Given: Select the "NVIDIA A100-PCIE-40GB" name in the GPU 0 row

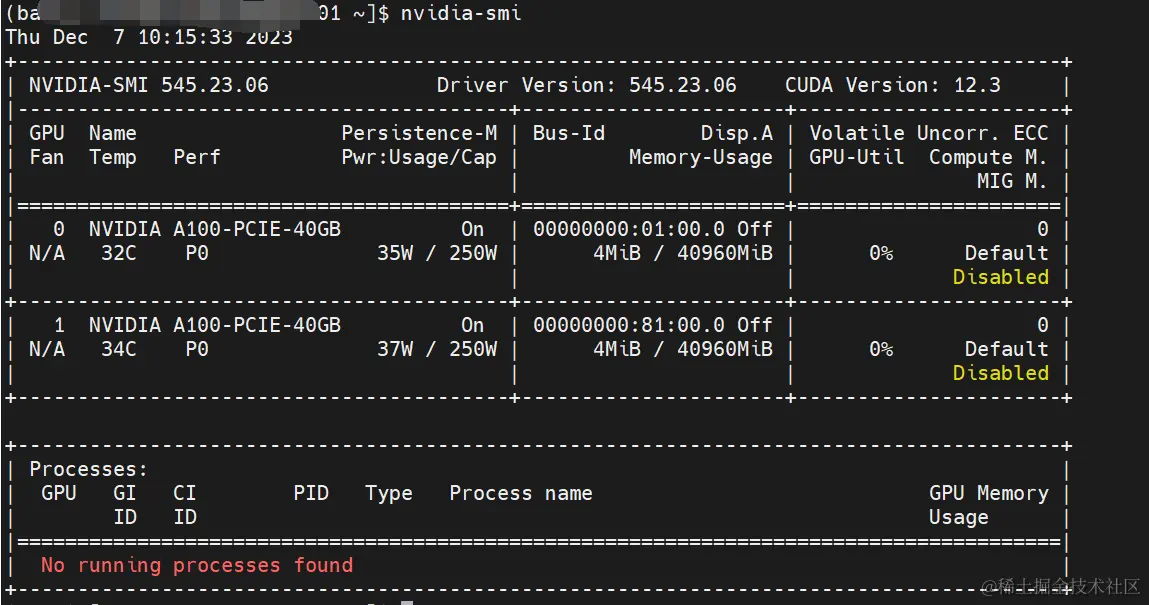Looking at the screenshot, I should coord(215,229).
